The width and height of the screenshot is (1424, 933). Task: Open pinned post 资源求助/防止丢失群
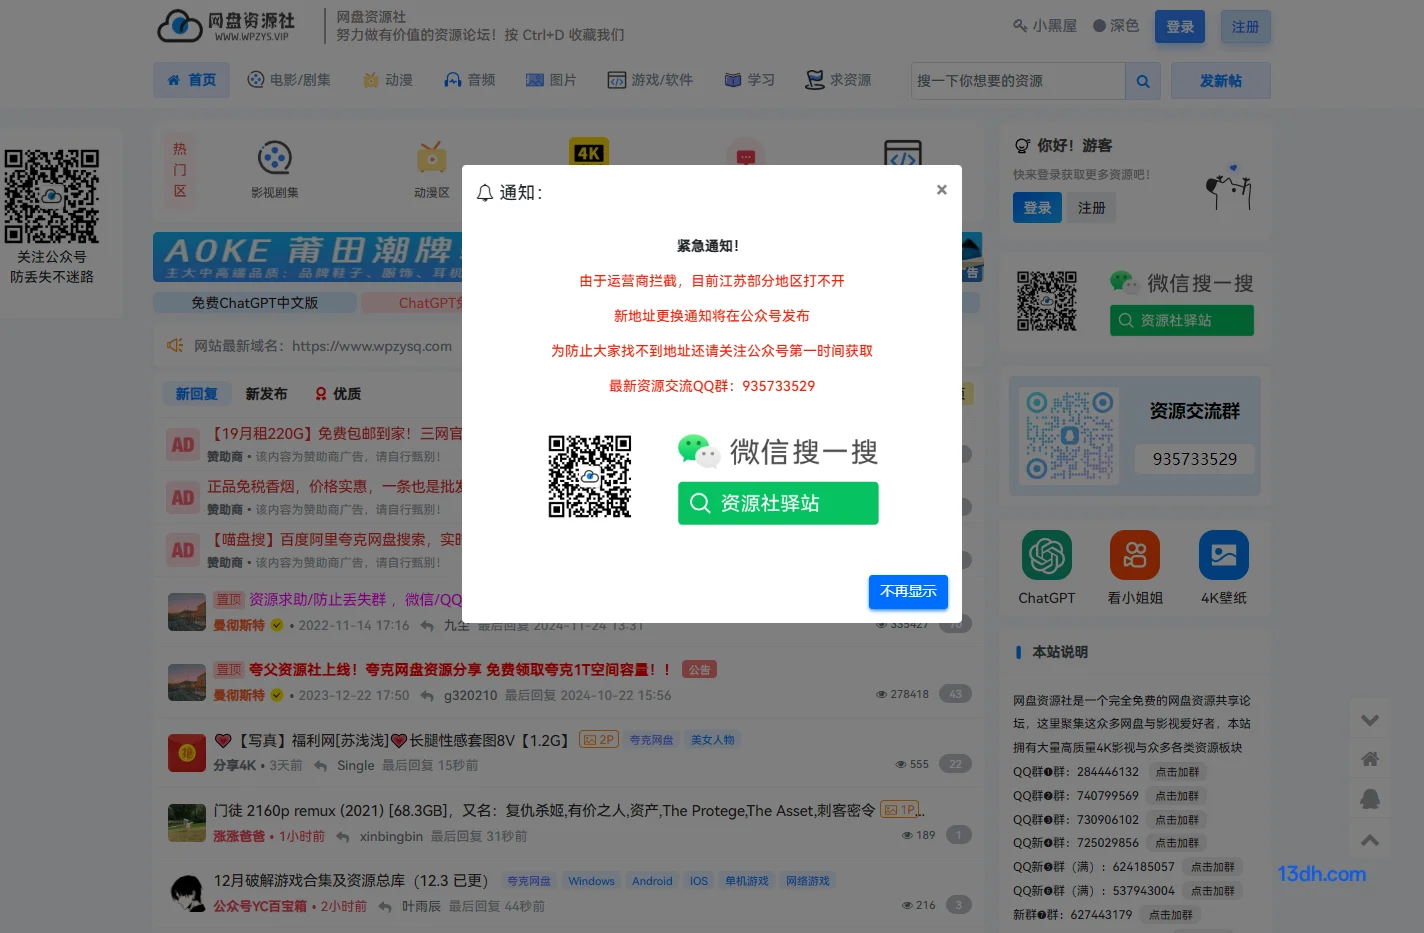click(x=356, y=600)
